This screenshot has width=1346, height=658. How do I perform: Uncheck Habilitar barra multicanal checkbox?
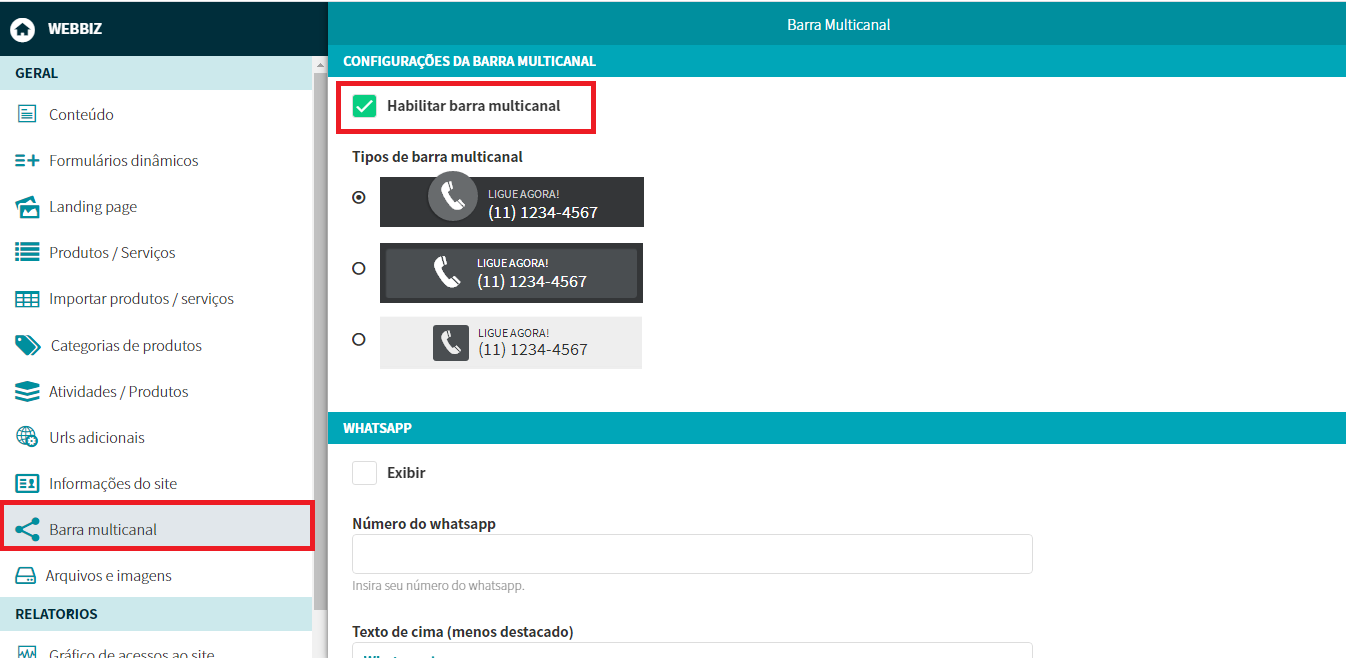click(x=365, y=106)
